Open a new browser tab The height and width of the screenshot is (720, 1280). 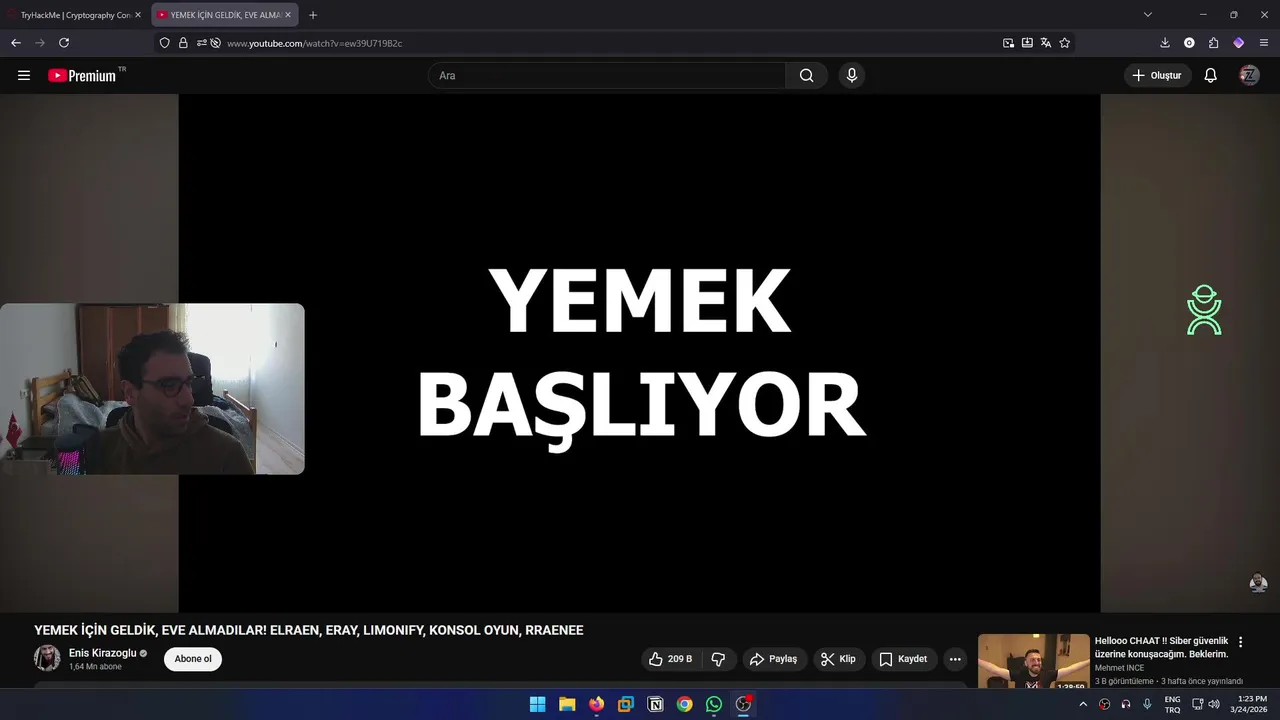(313, 15)
